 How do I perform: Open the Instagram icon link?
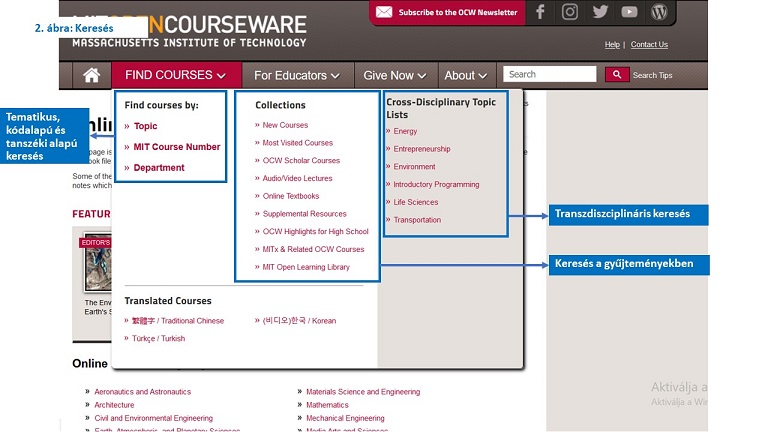[x=570, y=12]
